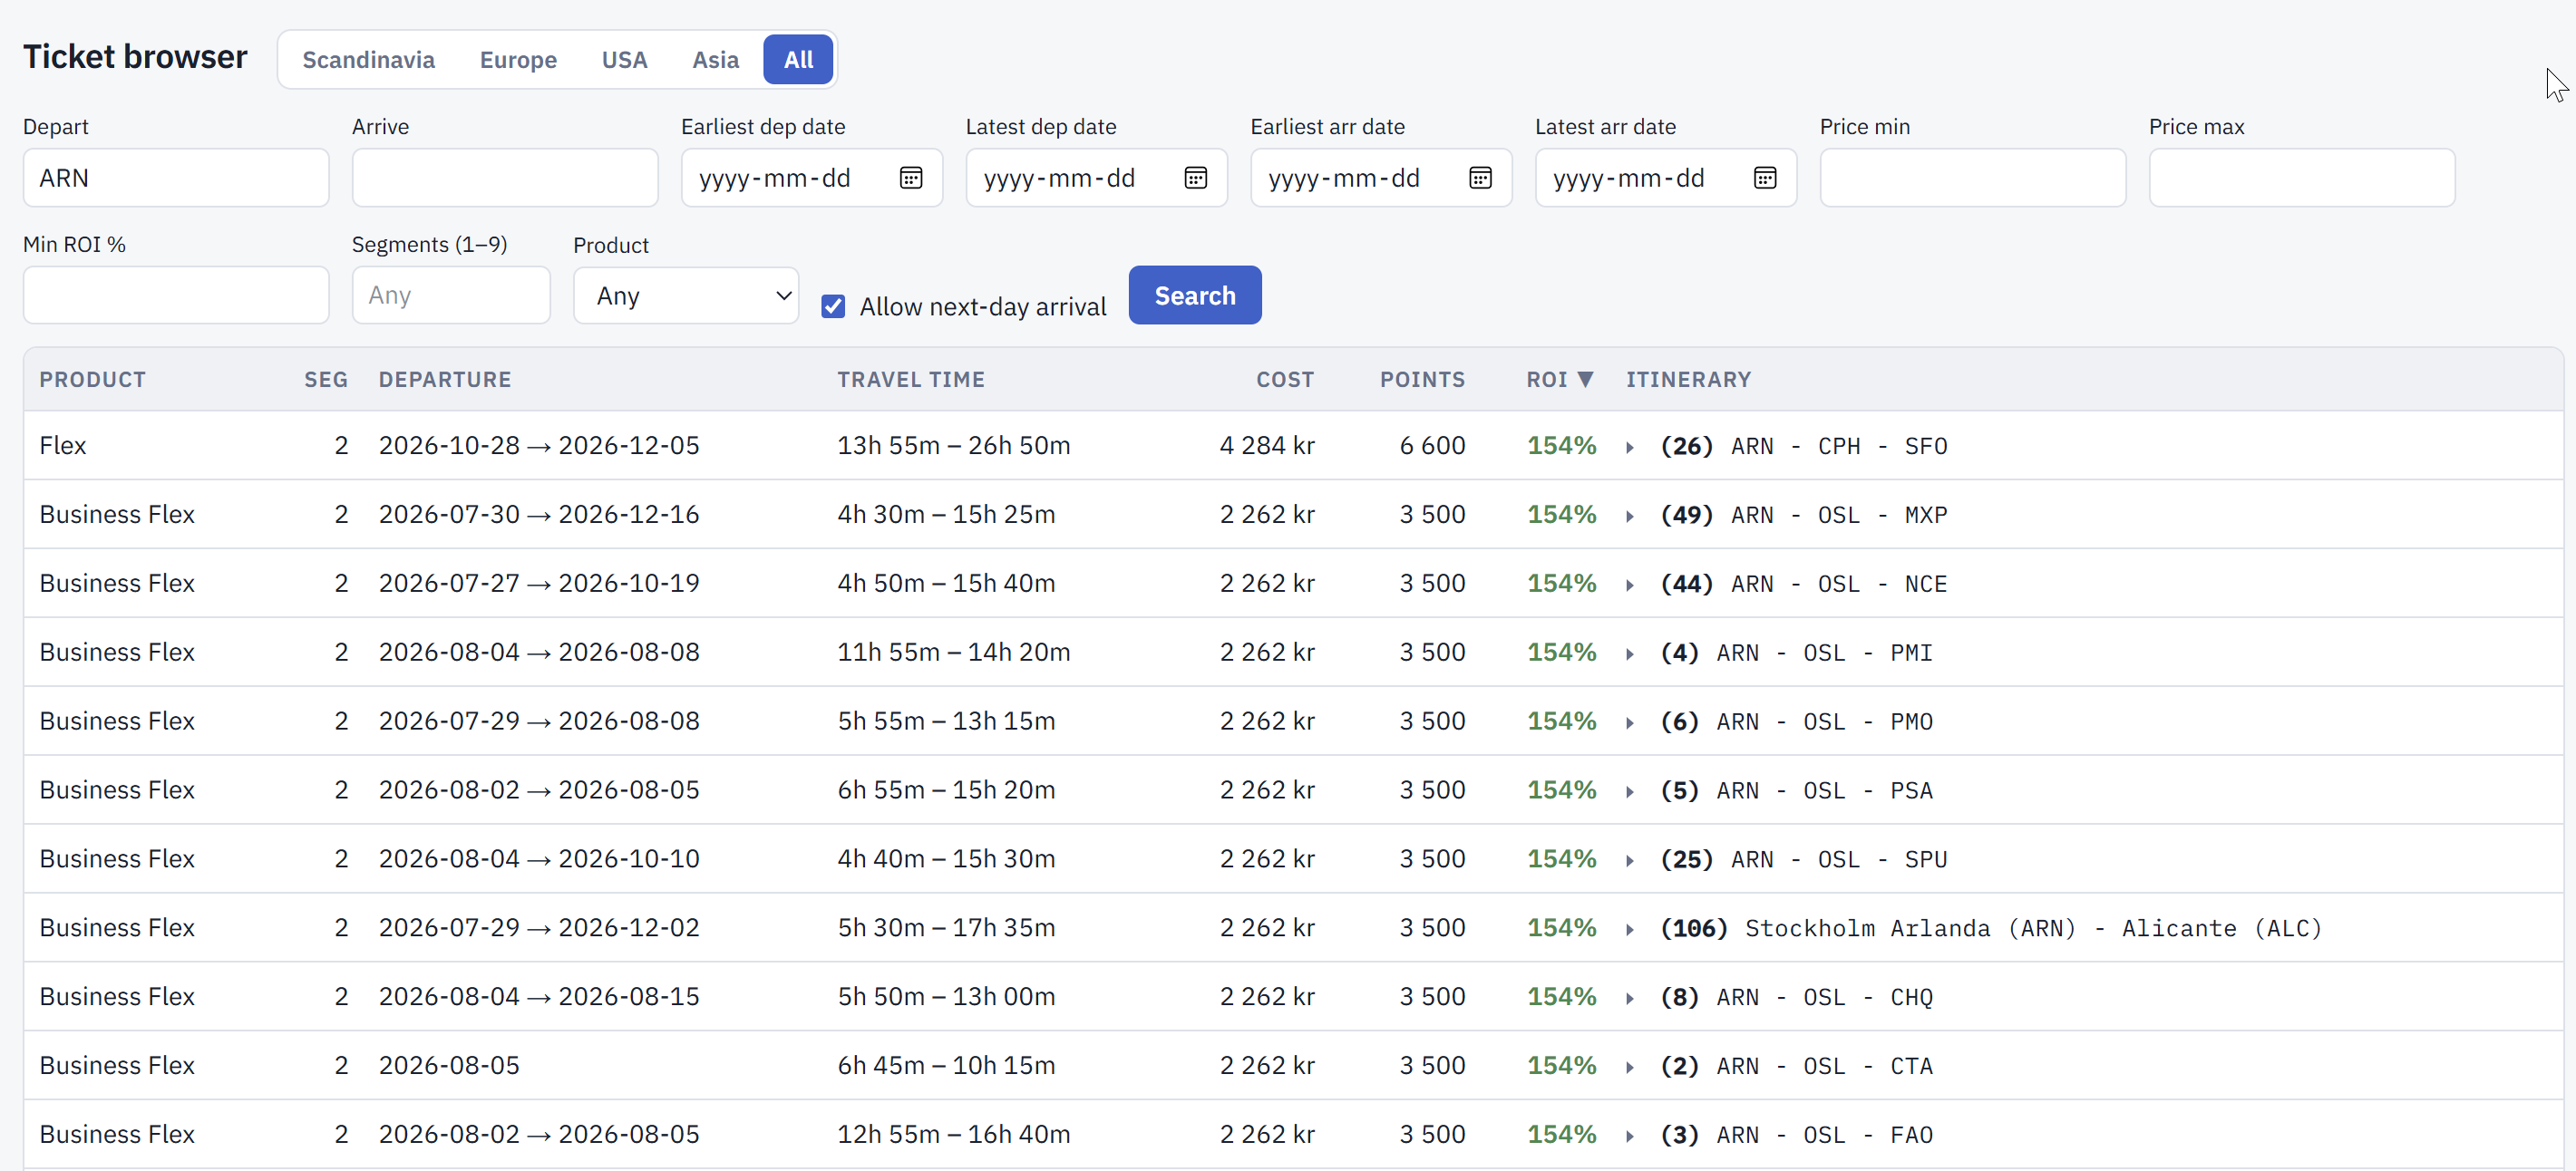
Task: Open the Earliest arr date calendar picker
Action: [1480, 178]
